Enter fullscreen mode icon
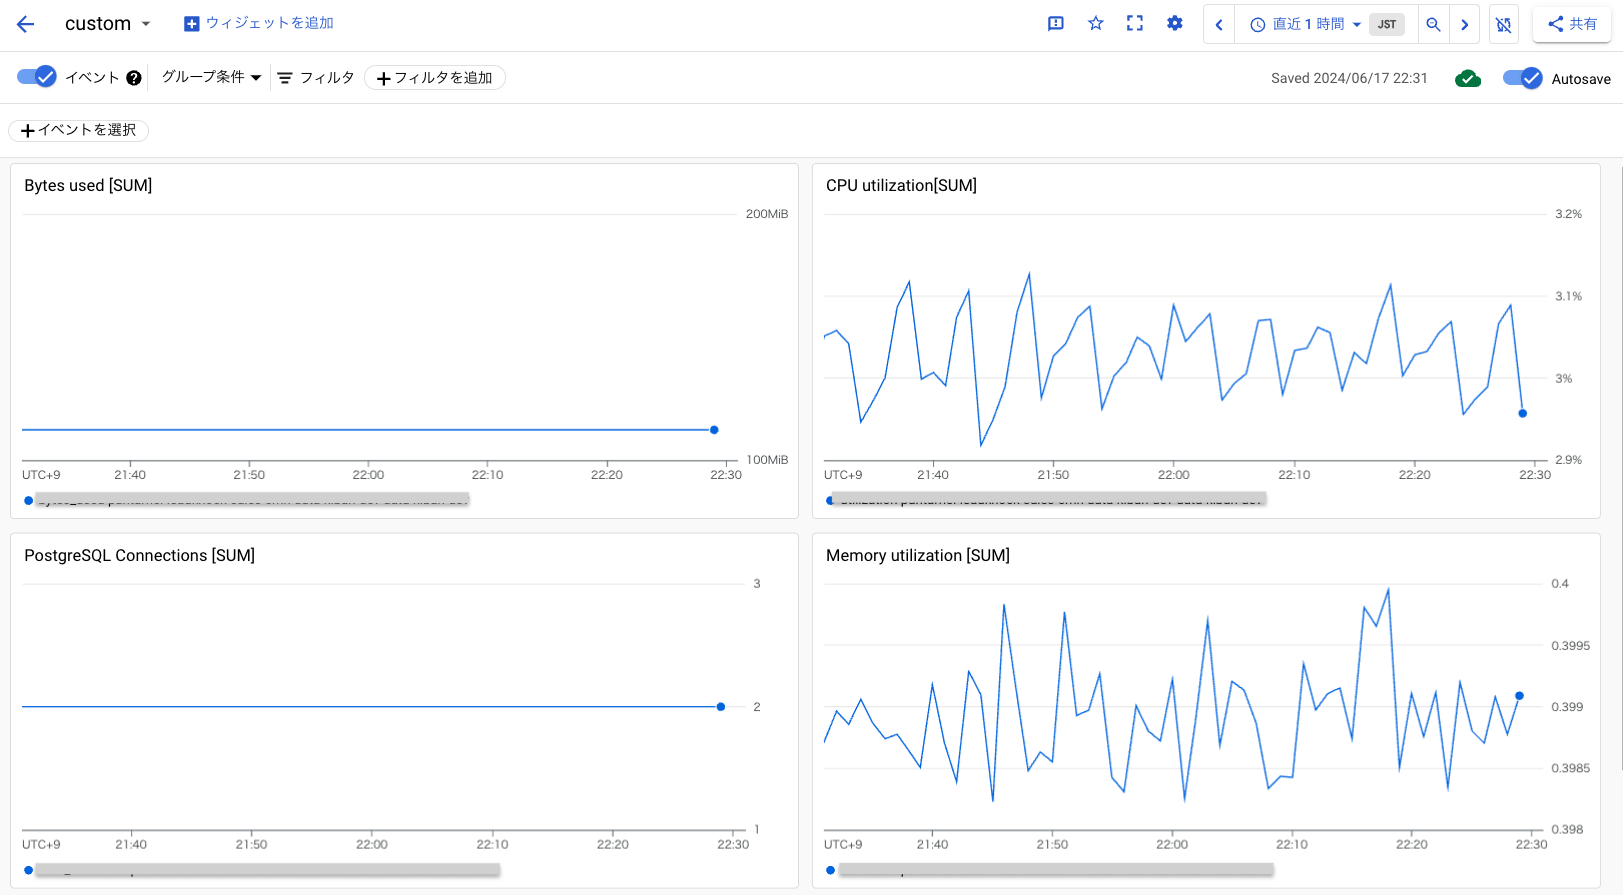This screenshot has height=895, width=1623. click(1135, 24)
